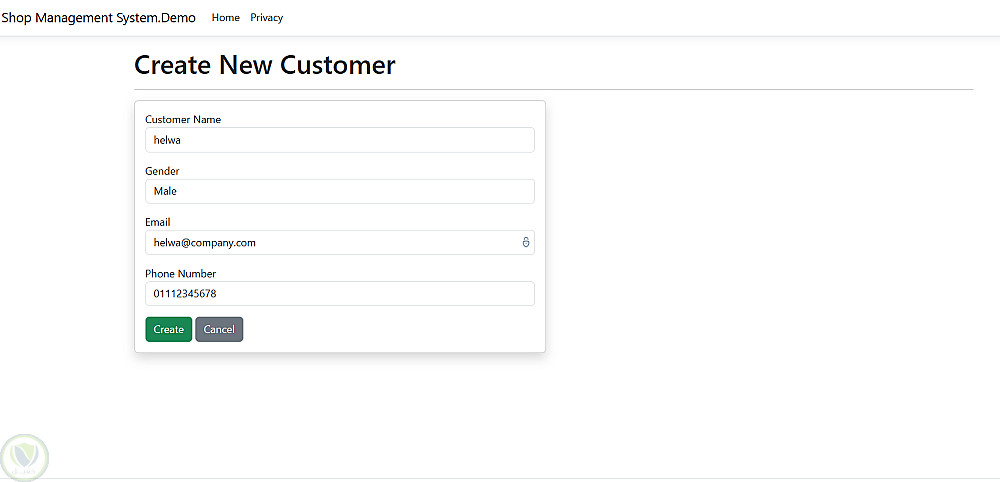This screenshot has width=1000, height=482.
Task: Click the Create New Customer heading
Action: pyautogui.click(x=265, y=66)
